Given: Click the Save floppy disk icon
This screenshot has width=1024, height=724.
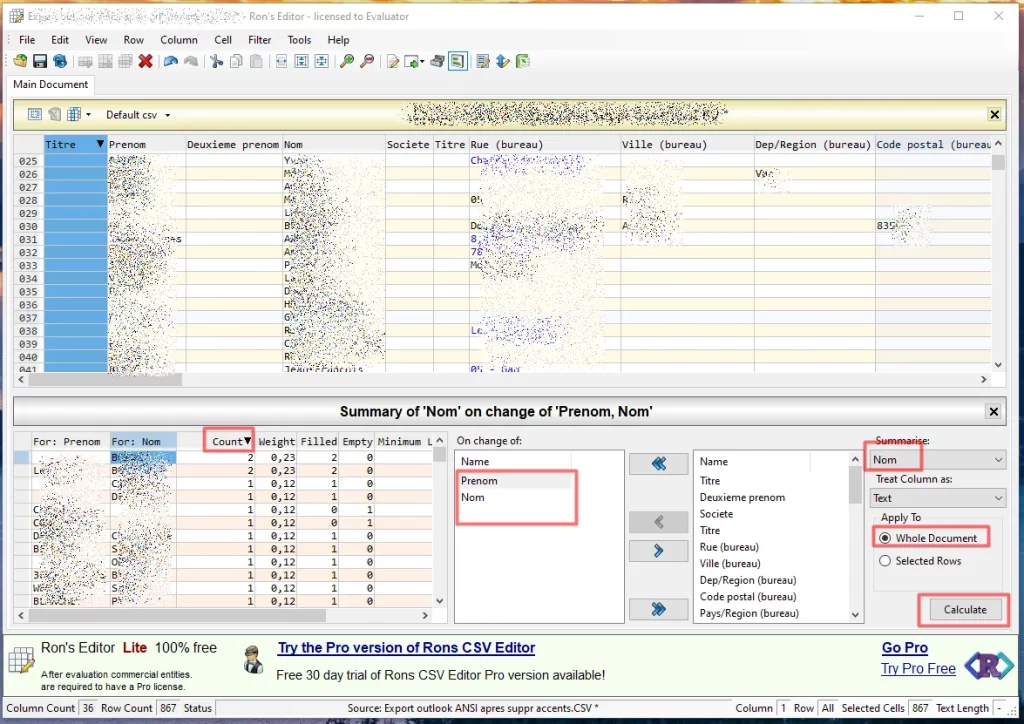Looking at the screenshot, I should [40, 61].
